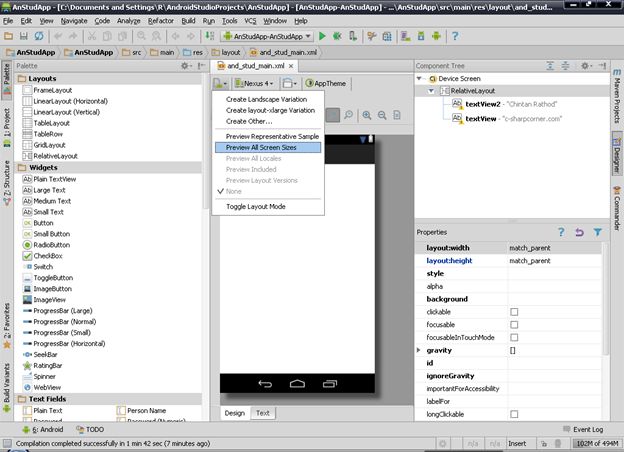
Task: Click Component Tree expand all icon
Action: [550, 66]
